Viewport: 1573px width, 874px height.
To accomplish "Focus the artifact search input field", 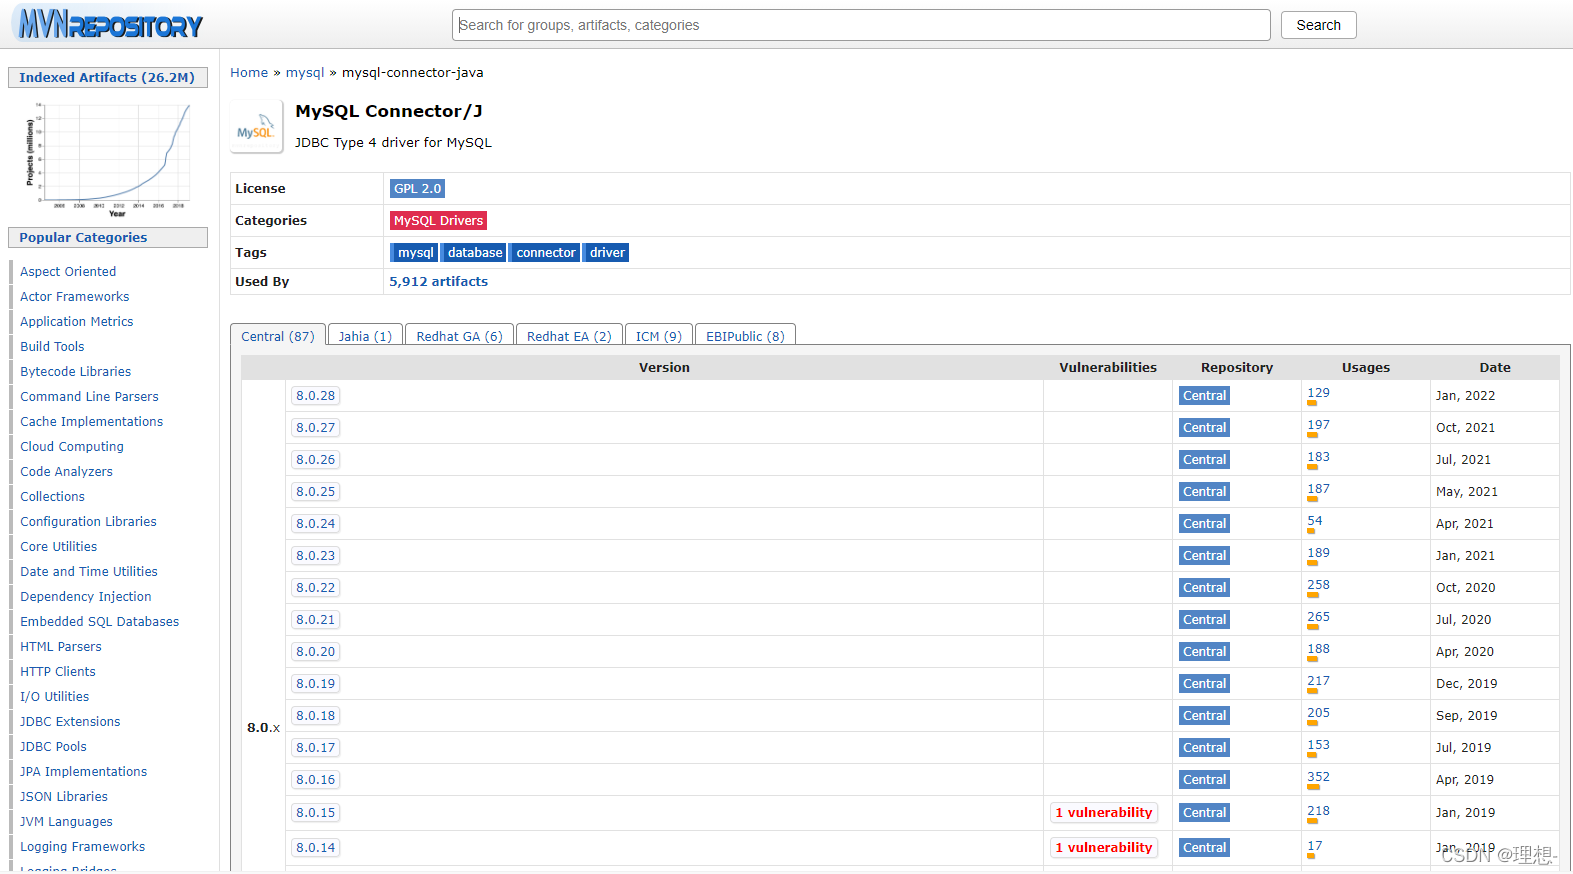I will [x=861, y=25].
